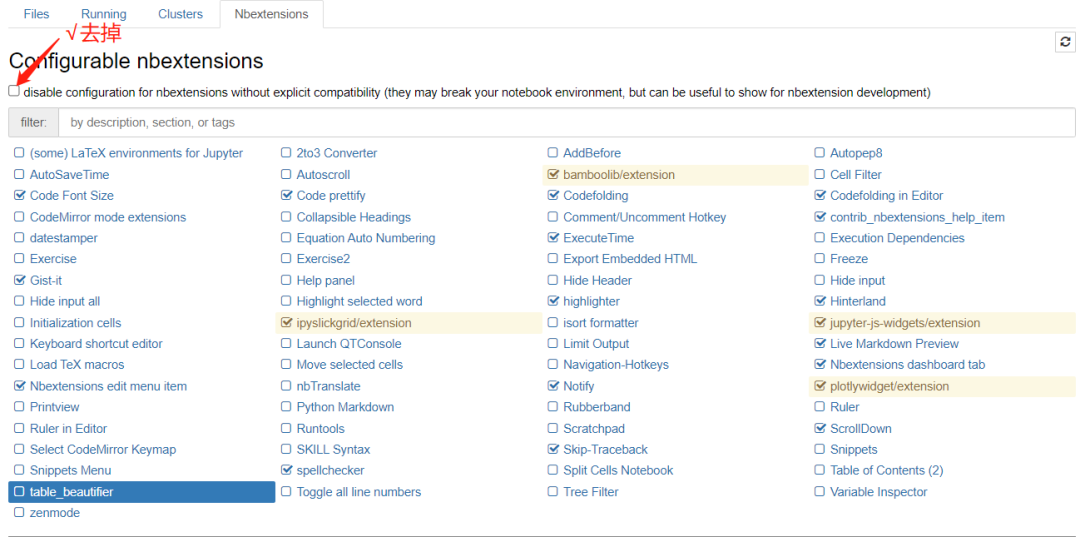This screenshot has width=1080, height=537.
Task: Disable the Code prettify checkbox
Action: (x=287, y=196)
